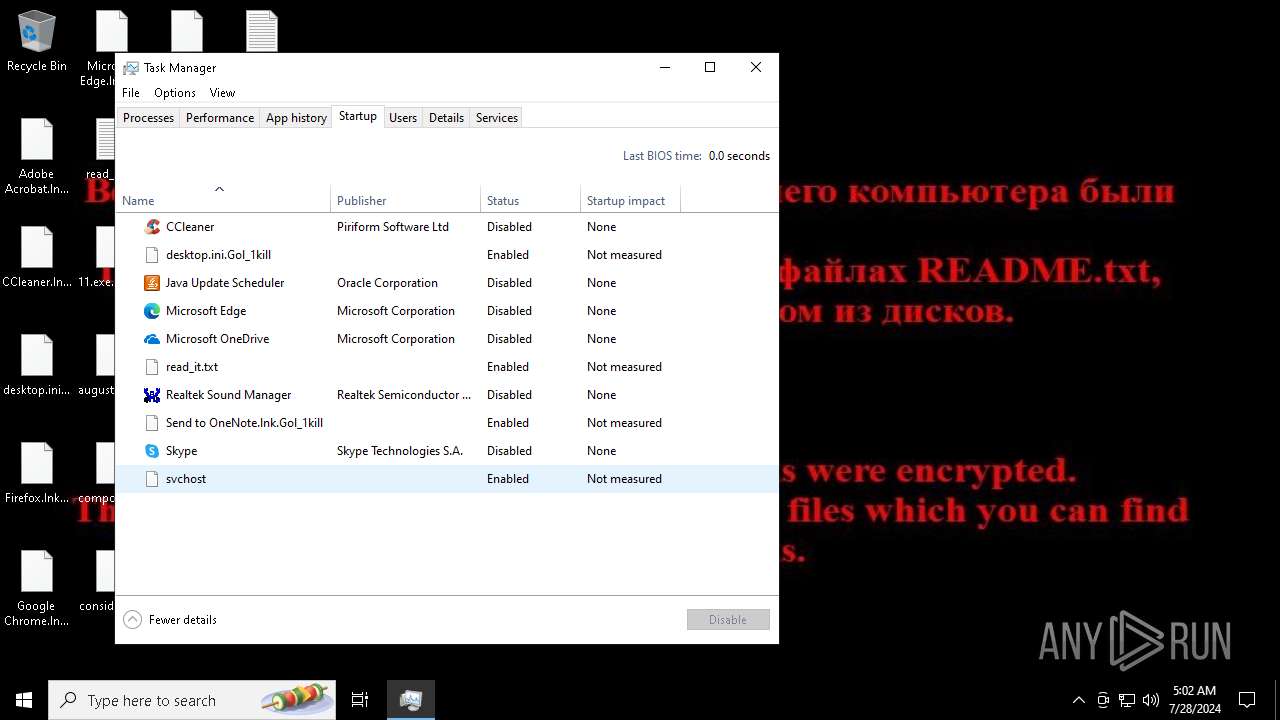Image resolution: width=1280 pixels, height=720 pixels.
Task: Select the desktop.ini desktop file icon
Action: pyautogui.click(x=37, y=366)
